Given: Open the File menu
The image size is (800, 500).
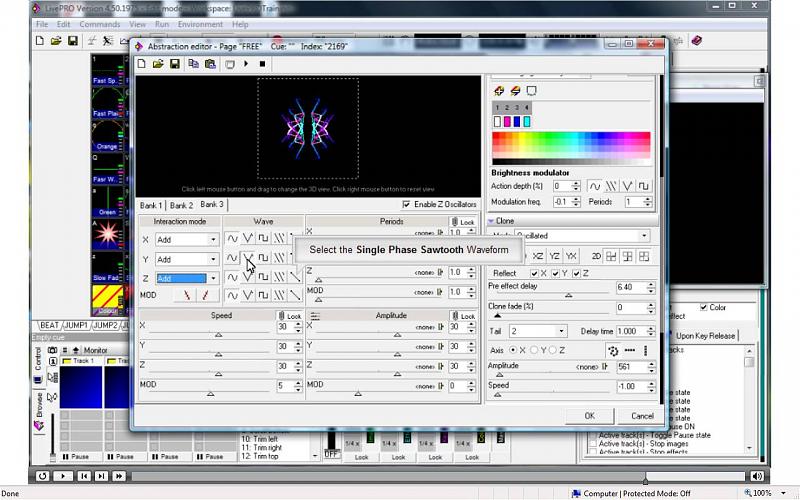Looking at the screenshot, I should point(42,24).
